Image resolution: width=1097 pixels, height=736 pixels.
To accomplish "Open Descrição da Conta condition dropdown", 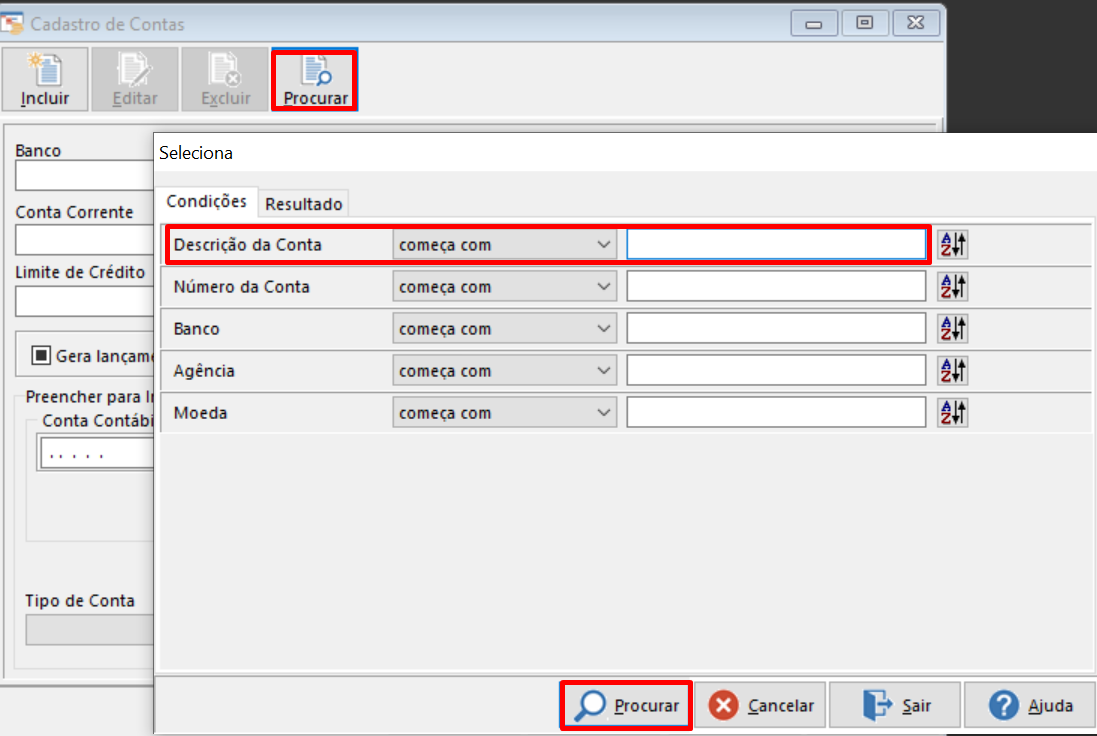I will coord(504,245).
